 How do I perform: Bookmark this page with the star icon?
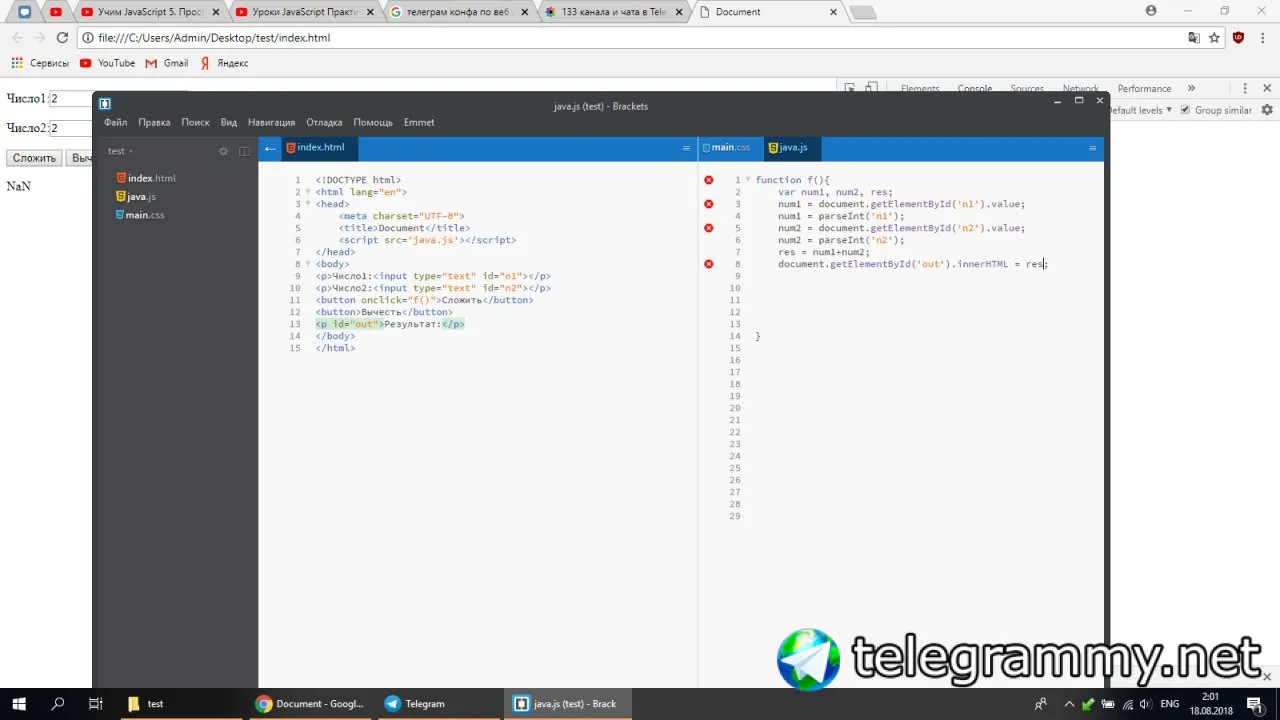[x=1214, y=38]
